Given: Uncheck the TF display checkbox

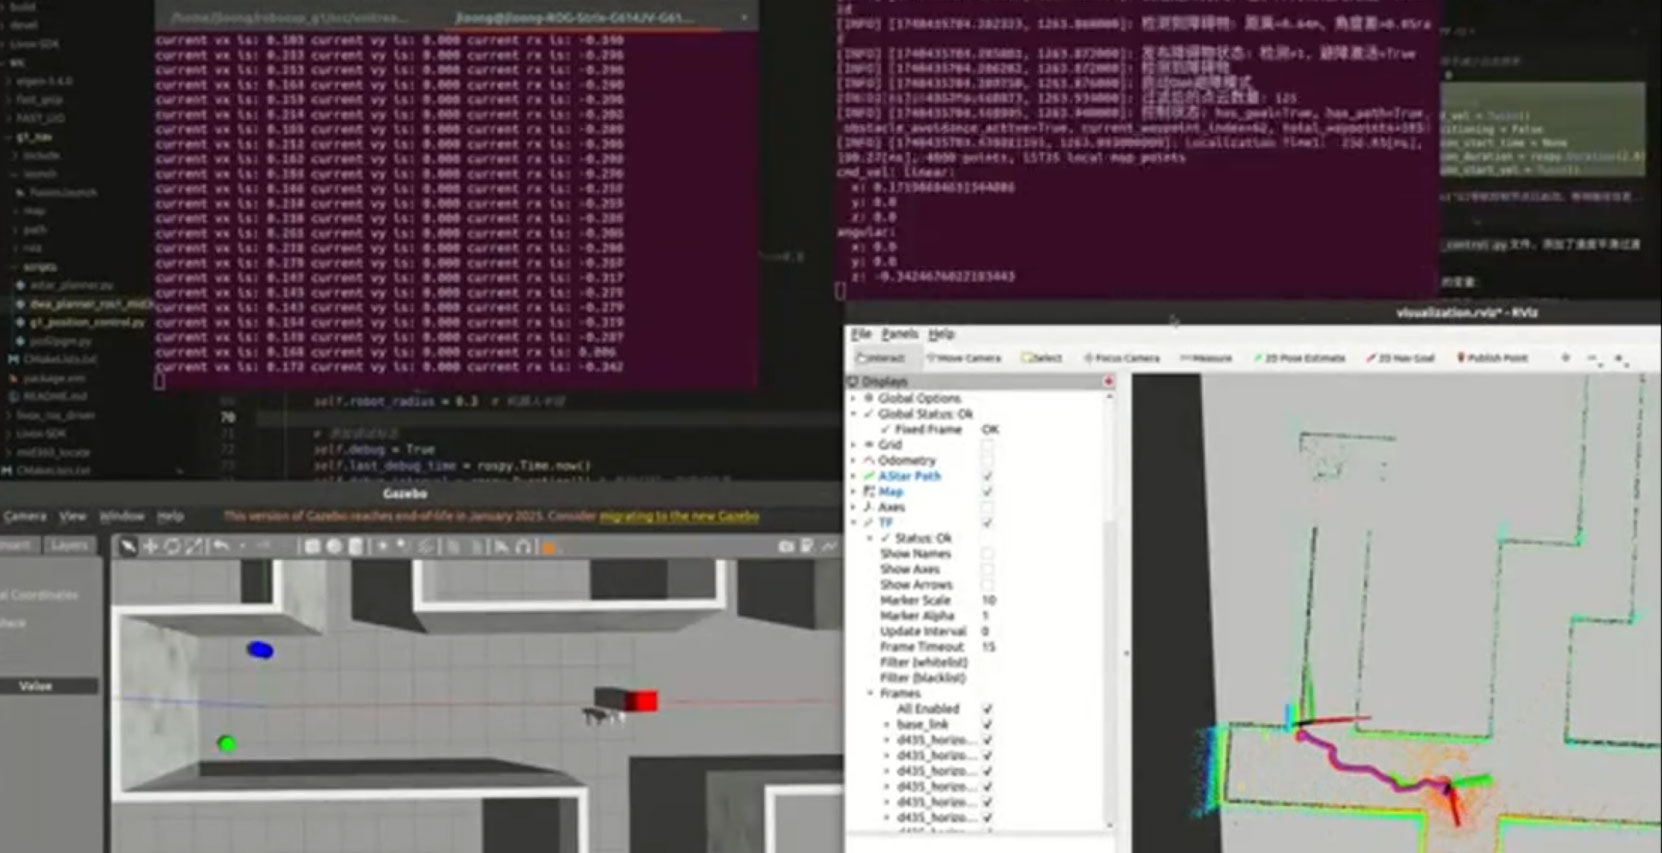Looking at the screenshot, I should click(x=988, y=522).
